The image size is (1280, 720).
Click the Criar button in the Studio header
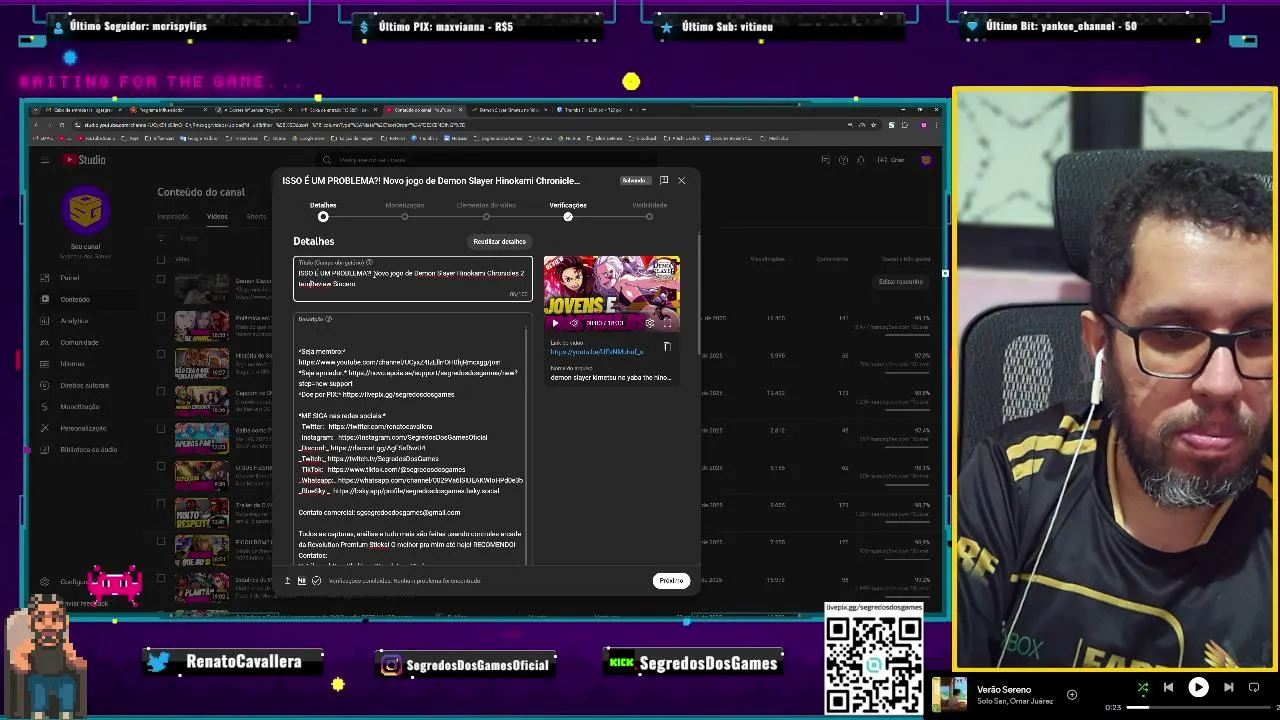[892, 160]
